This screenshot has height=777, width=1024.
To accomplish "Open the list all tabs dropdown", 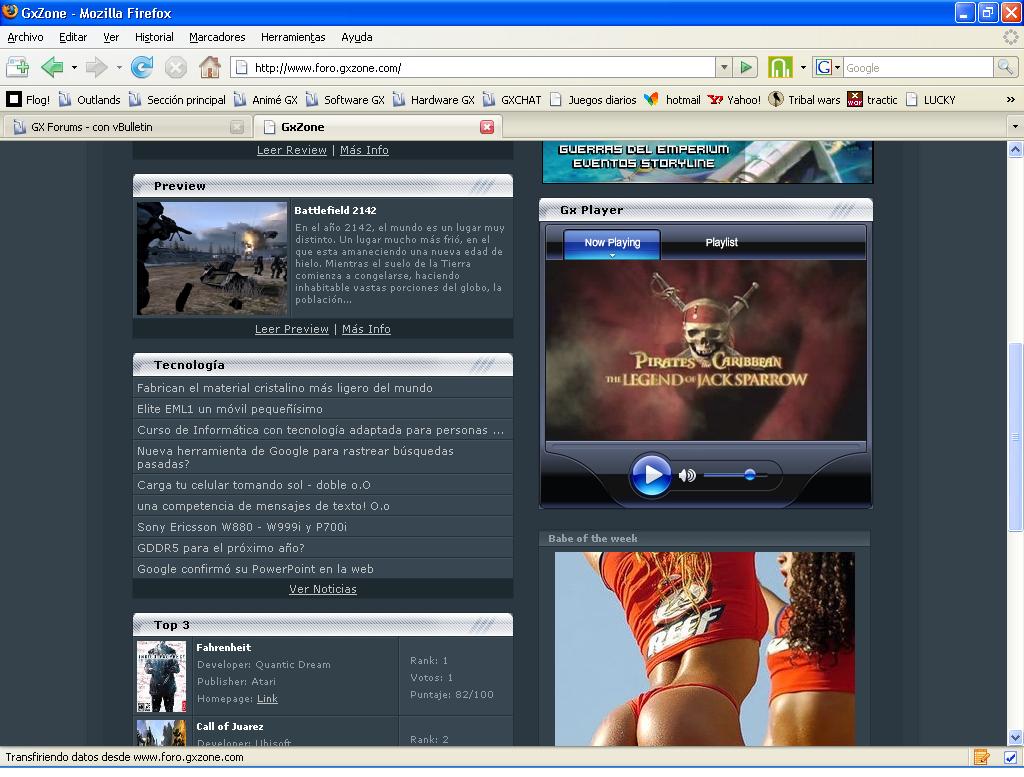I will [x=1015, y=126].
